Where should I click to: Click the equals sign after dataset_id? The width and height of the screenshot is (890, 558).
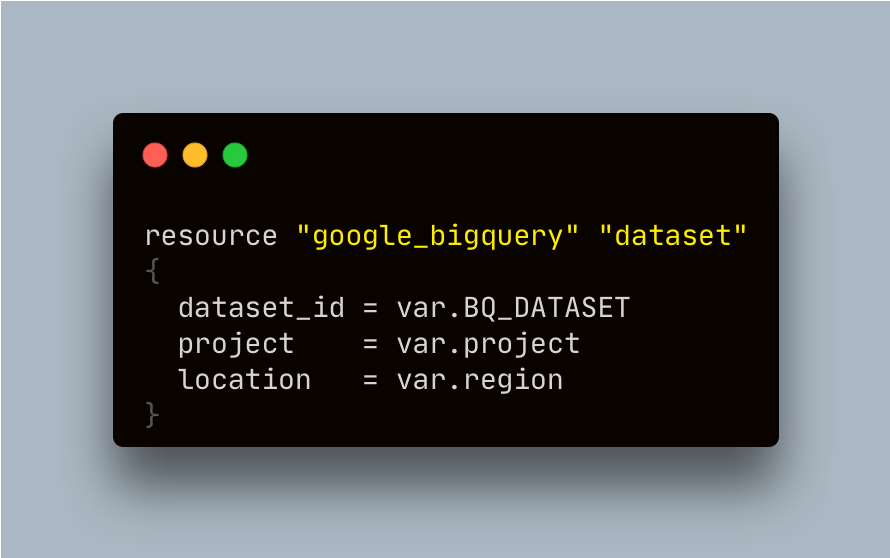(370, 308)
